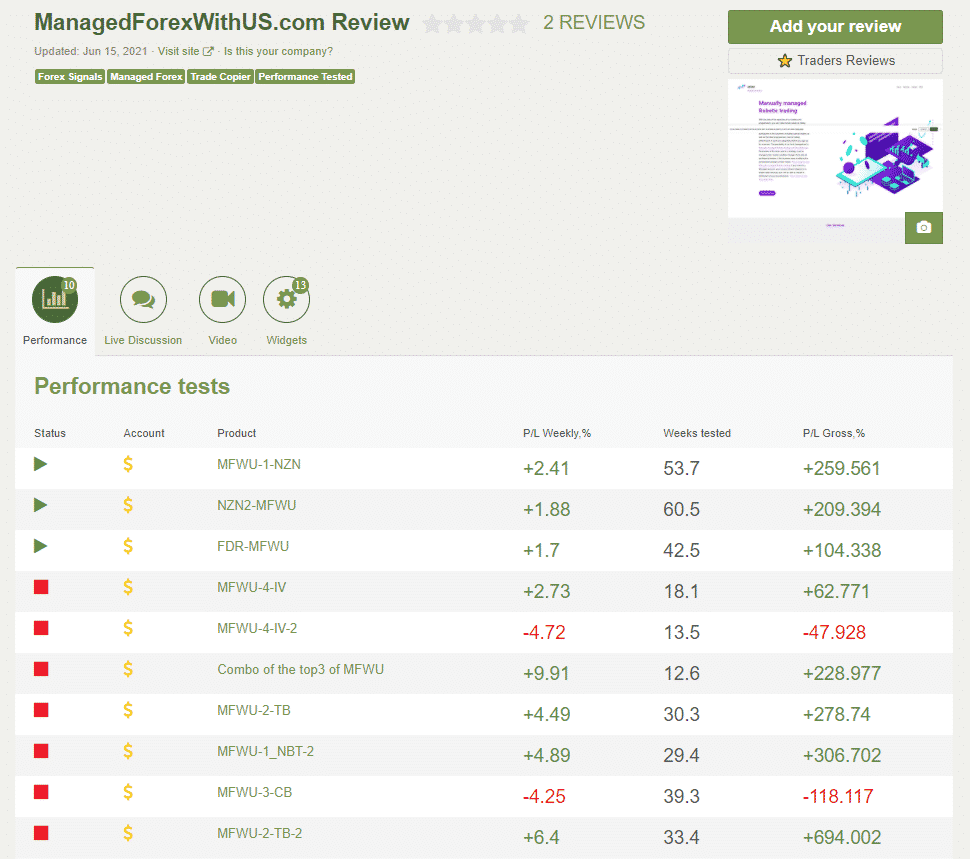This screenshot has height=859, width=970.
Task: Click the +9.91 weekly value
Action: [x=546, y=673]
